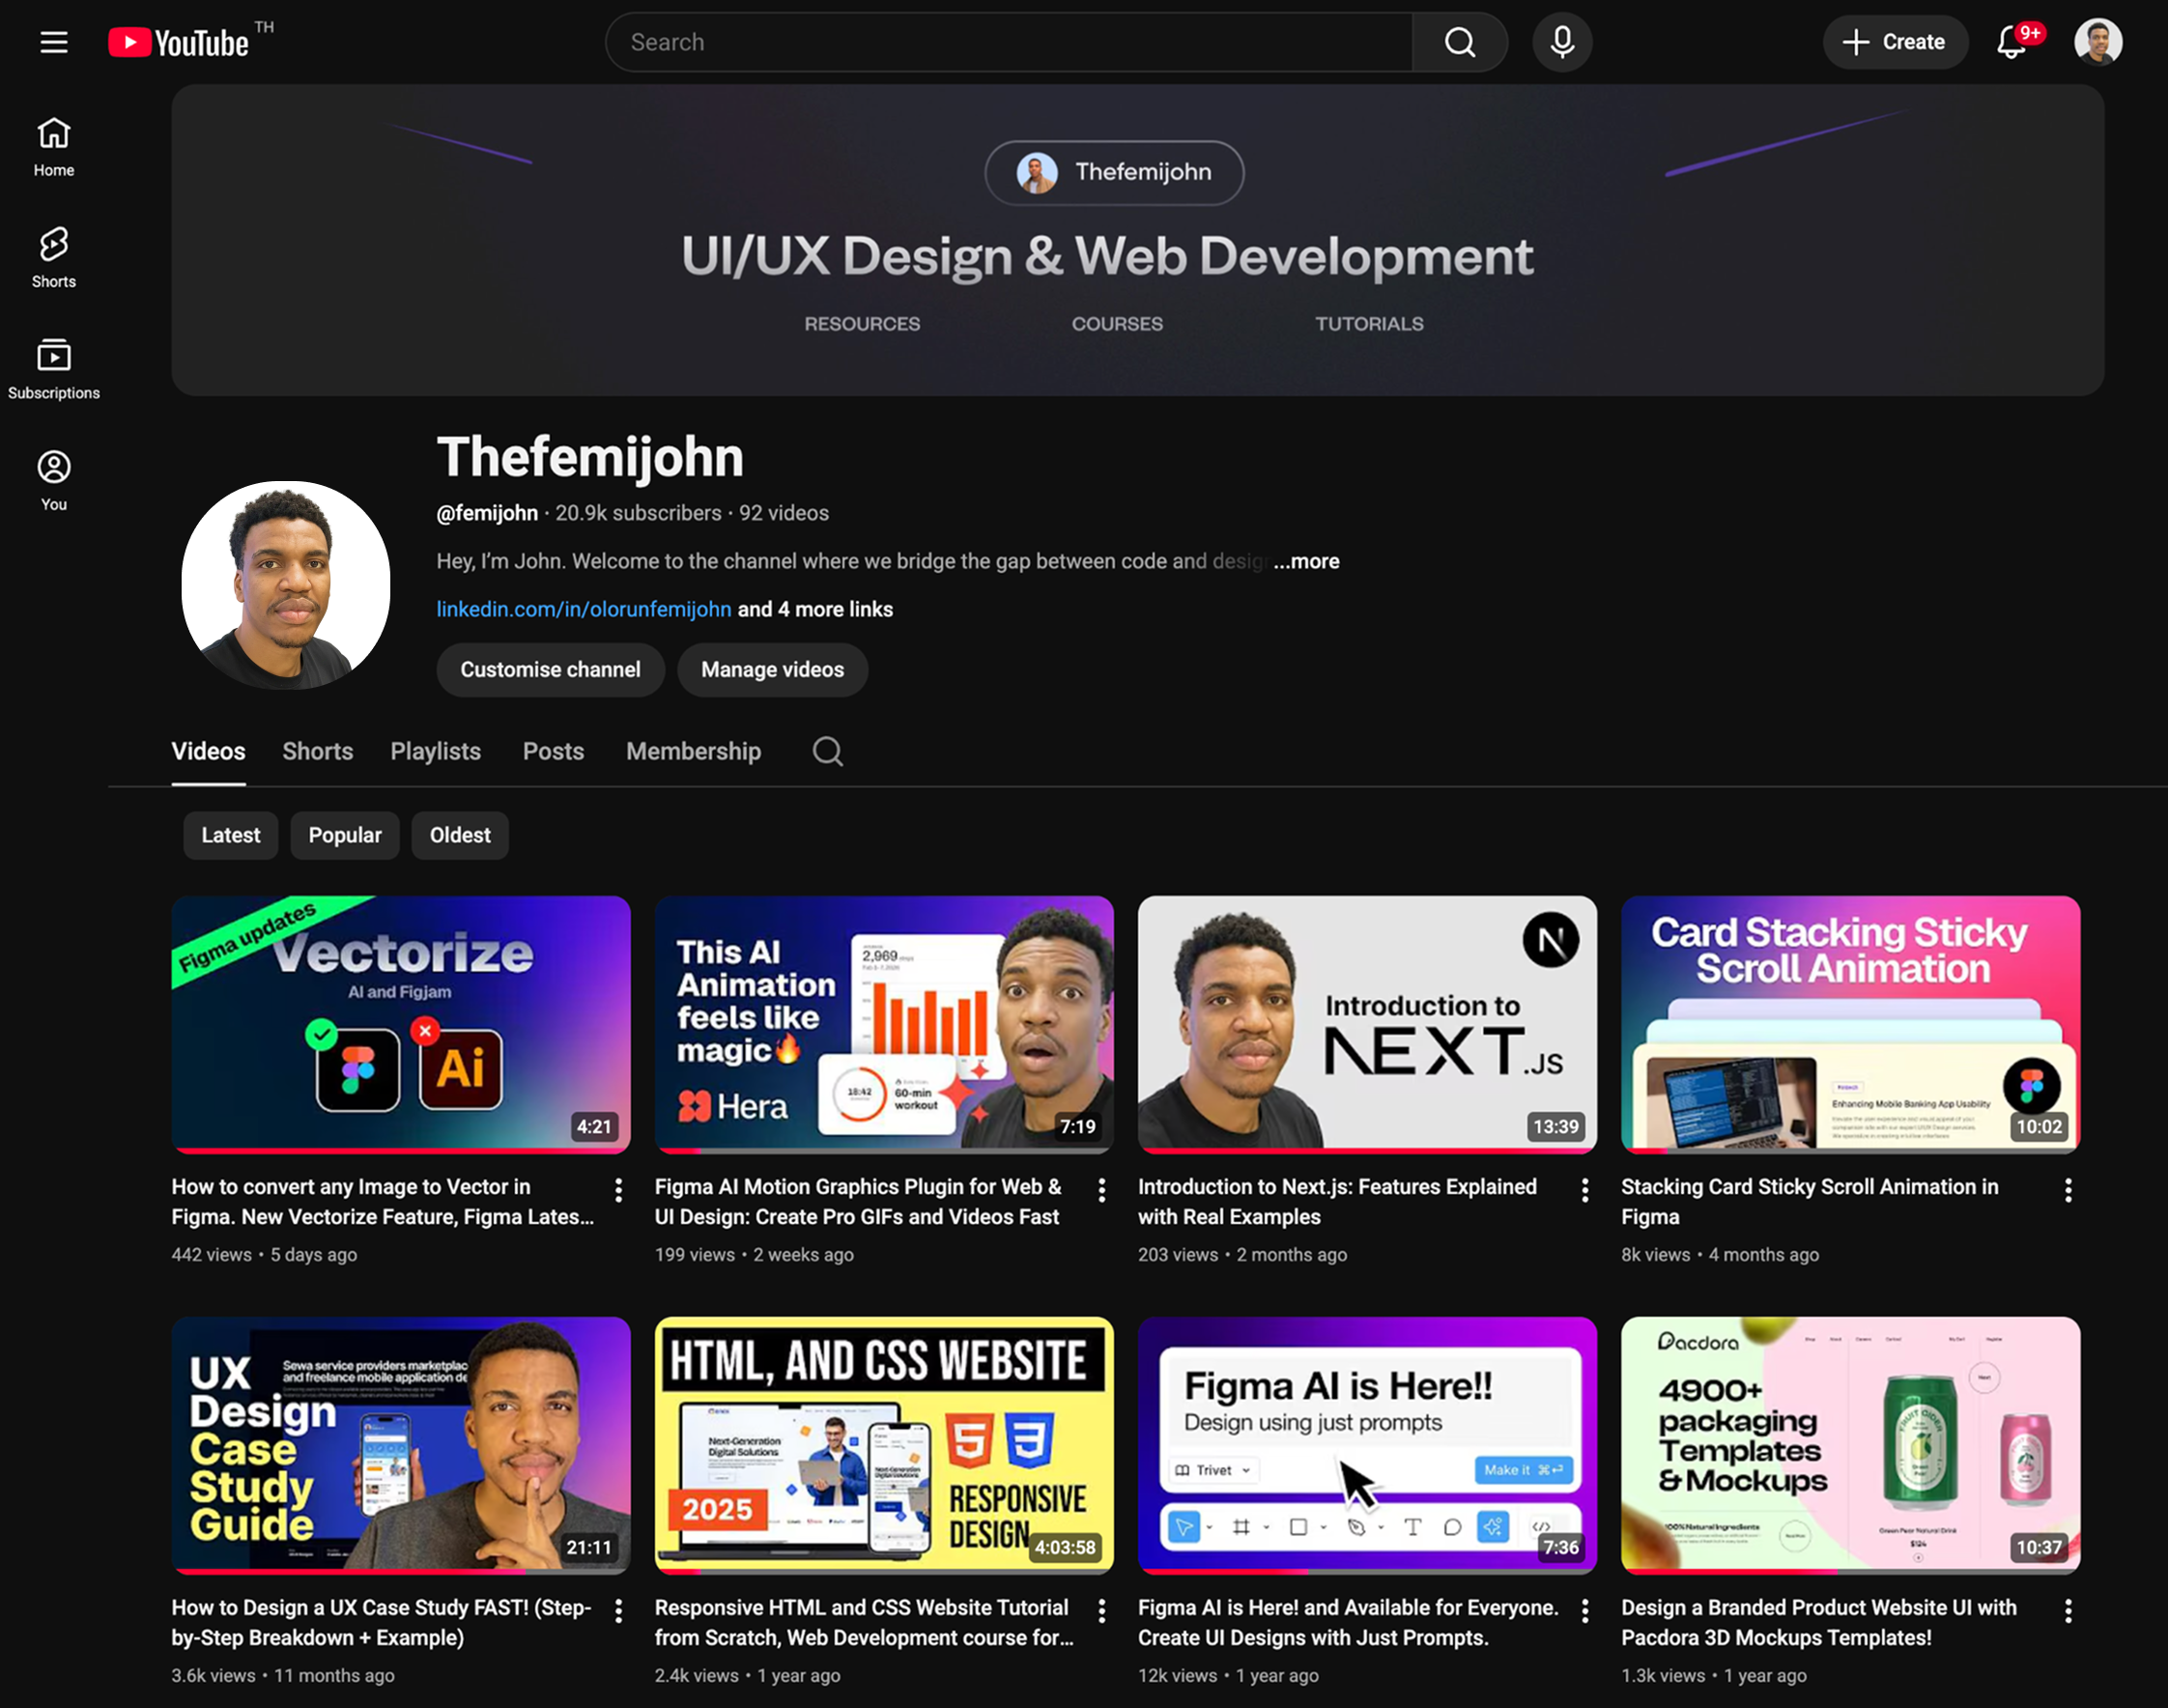Viewport: 2168px width, 1708px height.
Task: Open options menu for Next.js video
Action: pyautogui.click(x=1585, y=1189)
